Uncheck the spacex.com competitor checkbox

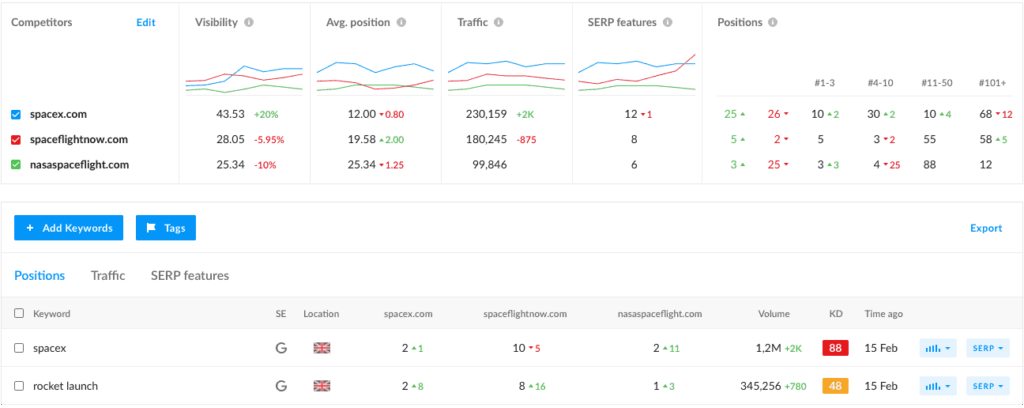(x=15, y=114)
